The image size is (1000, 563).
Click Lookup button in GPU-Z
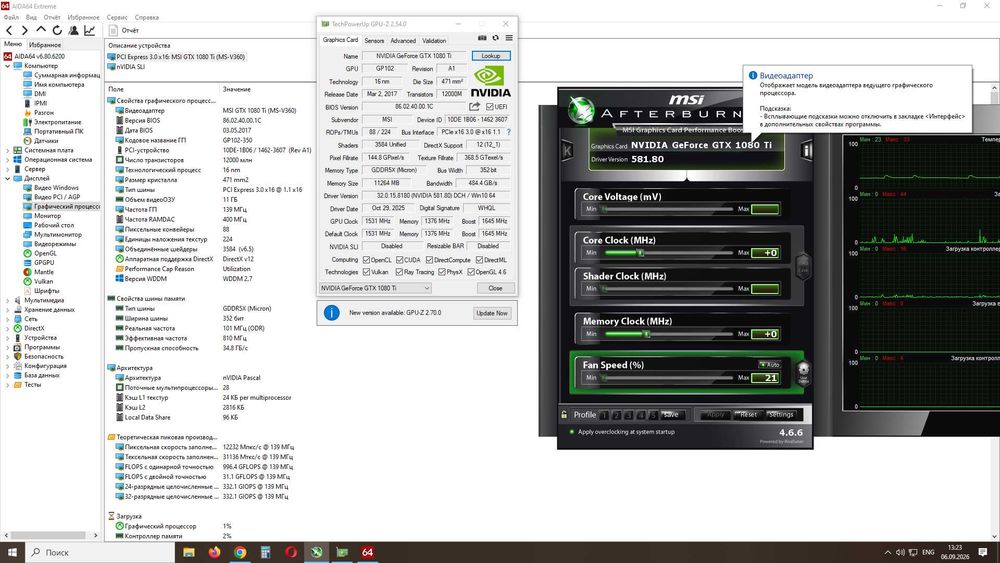tap(491, 56)
